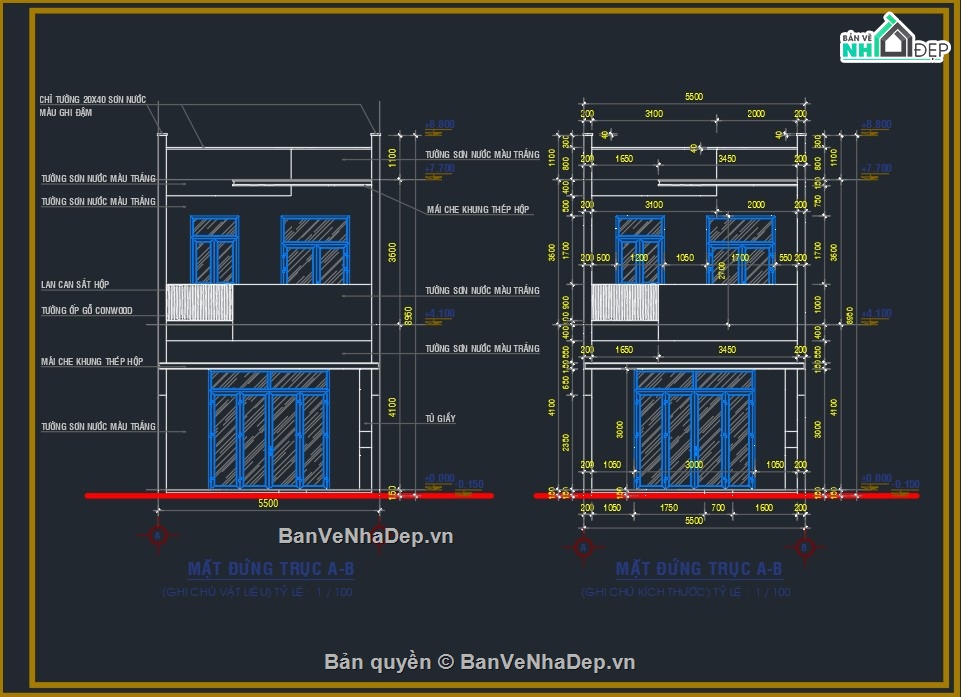Click the 'CHỈ TƯỜNG 20X40 SƠN NƯỚC' annotation
Viewport: 961px width, 697px height.
point(93,99)
